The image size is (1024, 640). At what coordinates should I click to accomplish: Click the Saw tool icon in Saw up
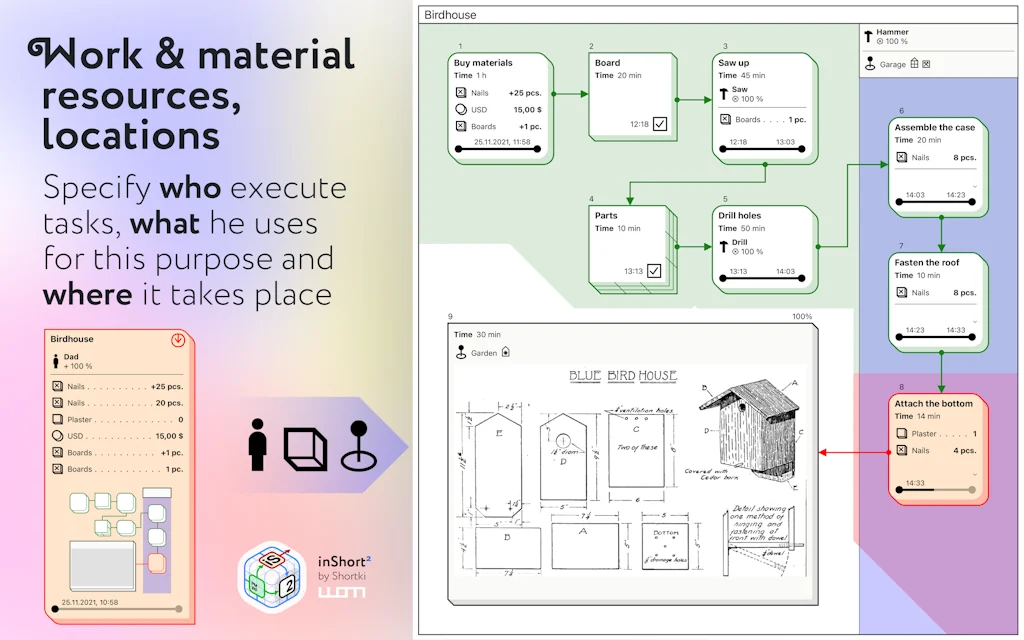click(724, 94)
